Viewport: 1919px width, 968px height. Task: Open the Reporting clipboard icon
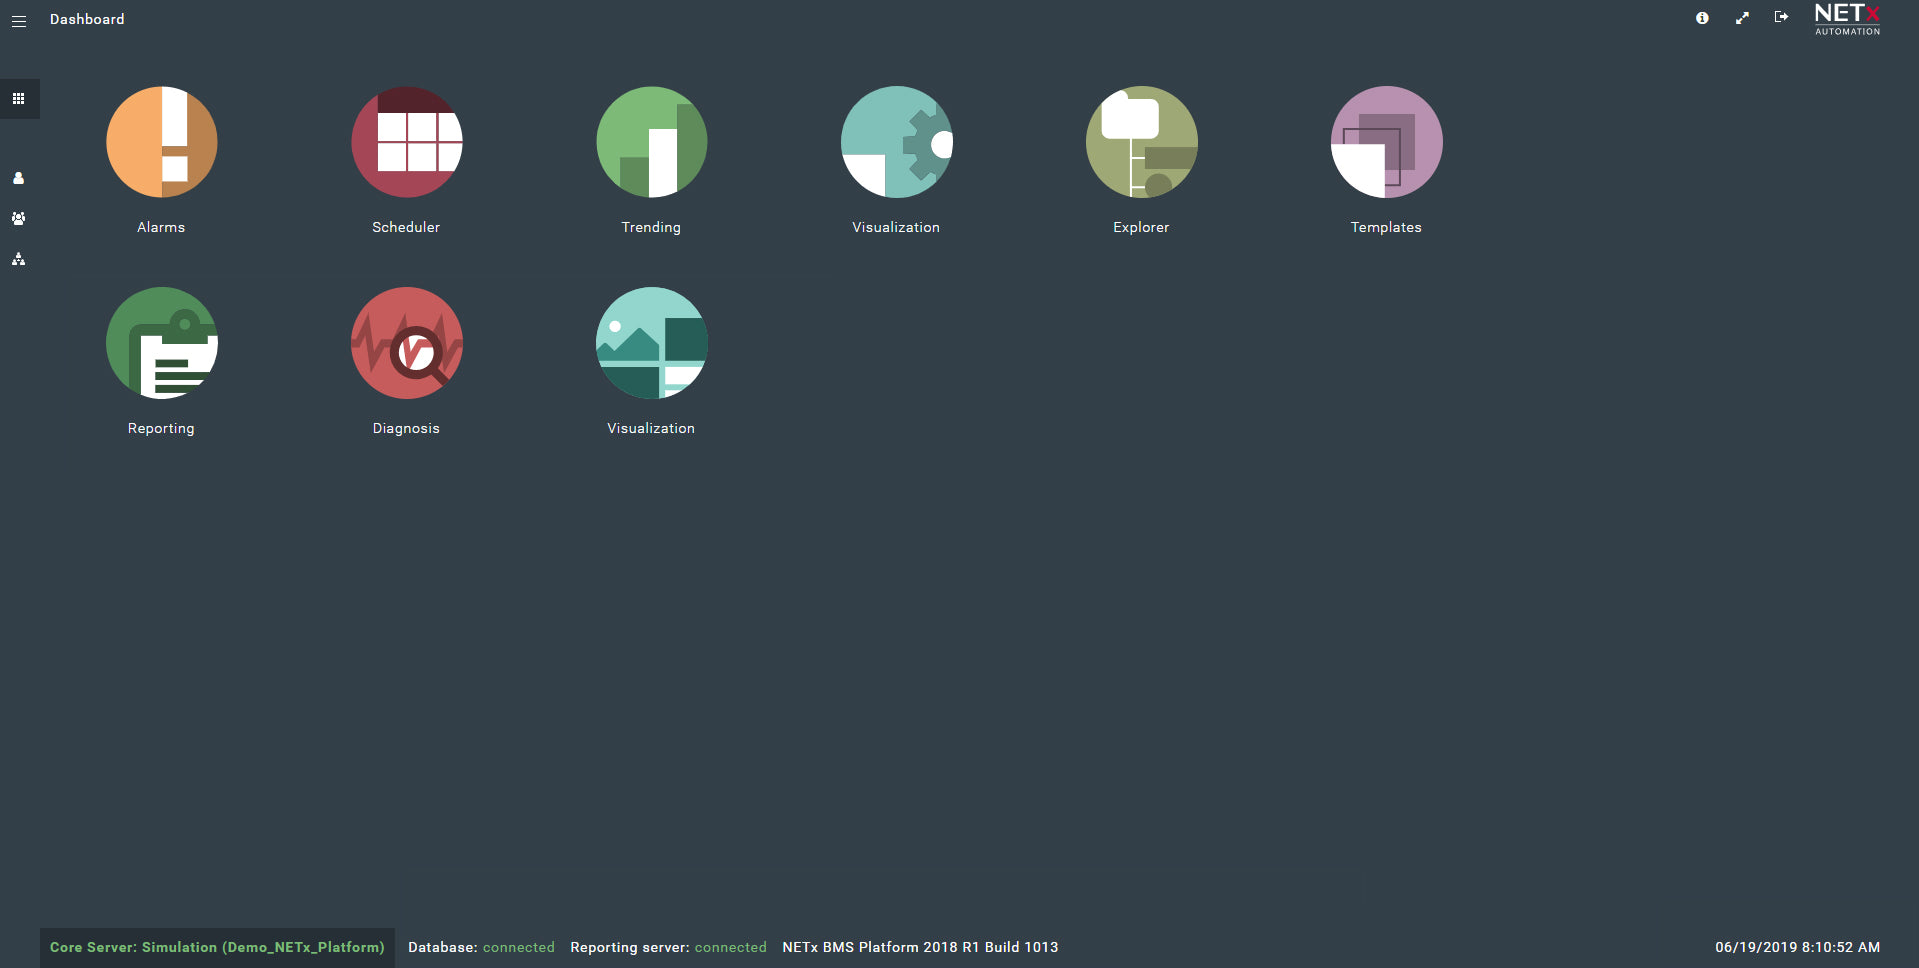pyautogui.click(x=161, y=343)
